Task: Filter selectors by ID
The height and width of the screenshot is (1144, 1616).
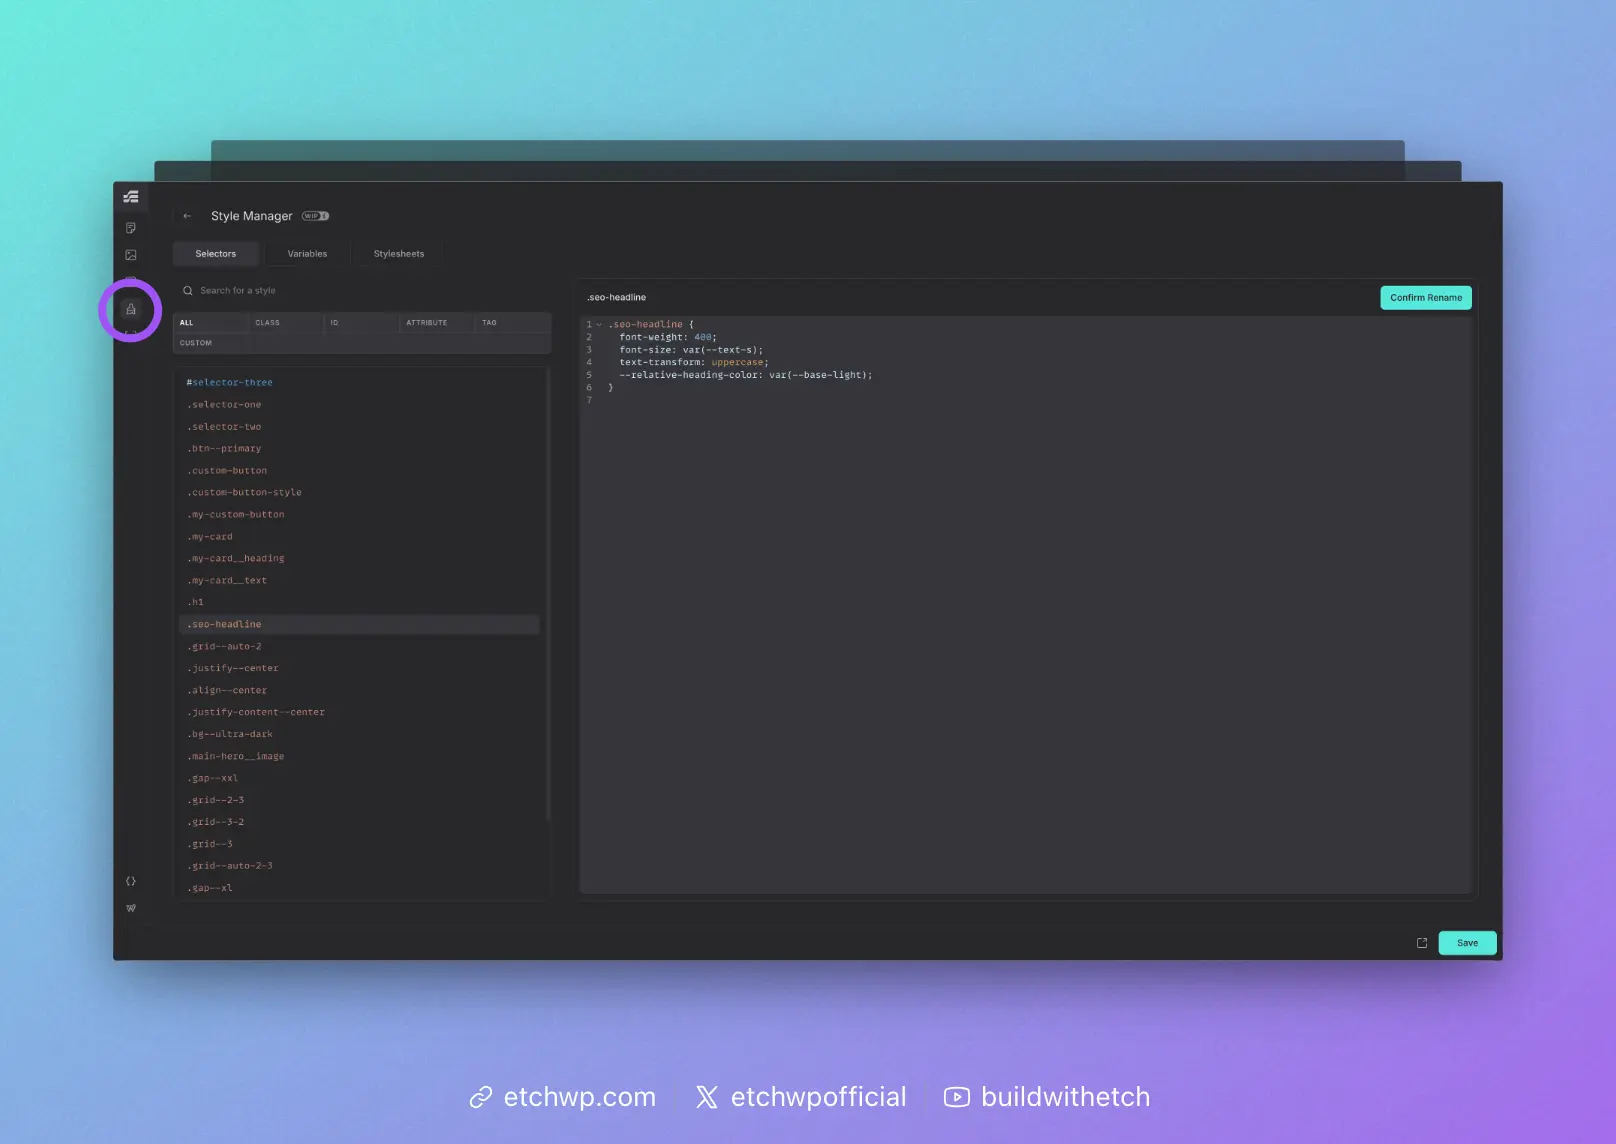Action: tap(335, 323)
